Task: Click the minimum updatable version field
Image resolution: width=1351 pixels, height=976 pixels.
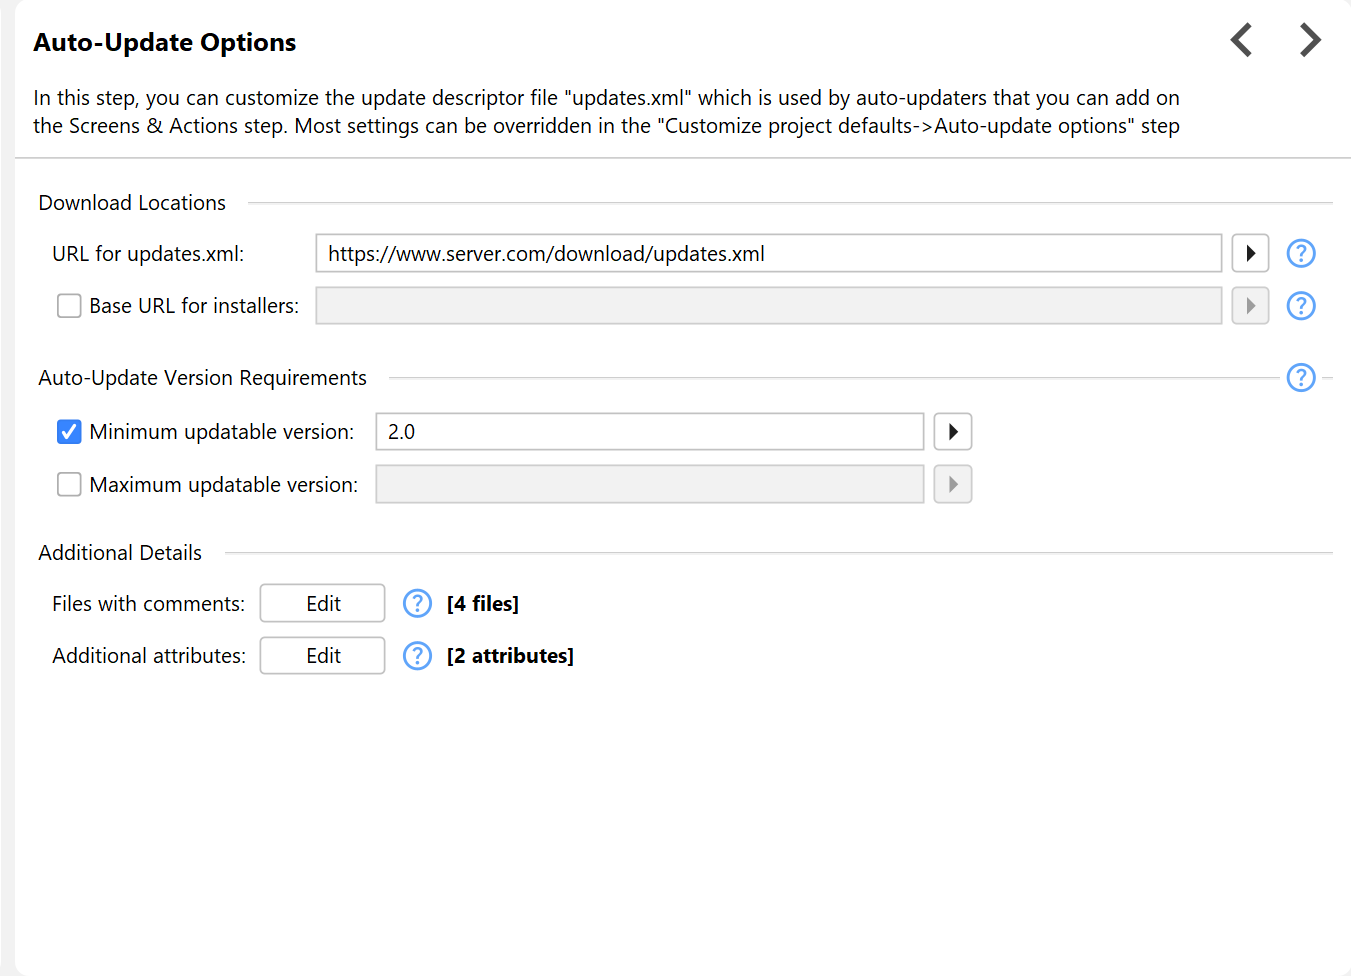Action: 650,432
